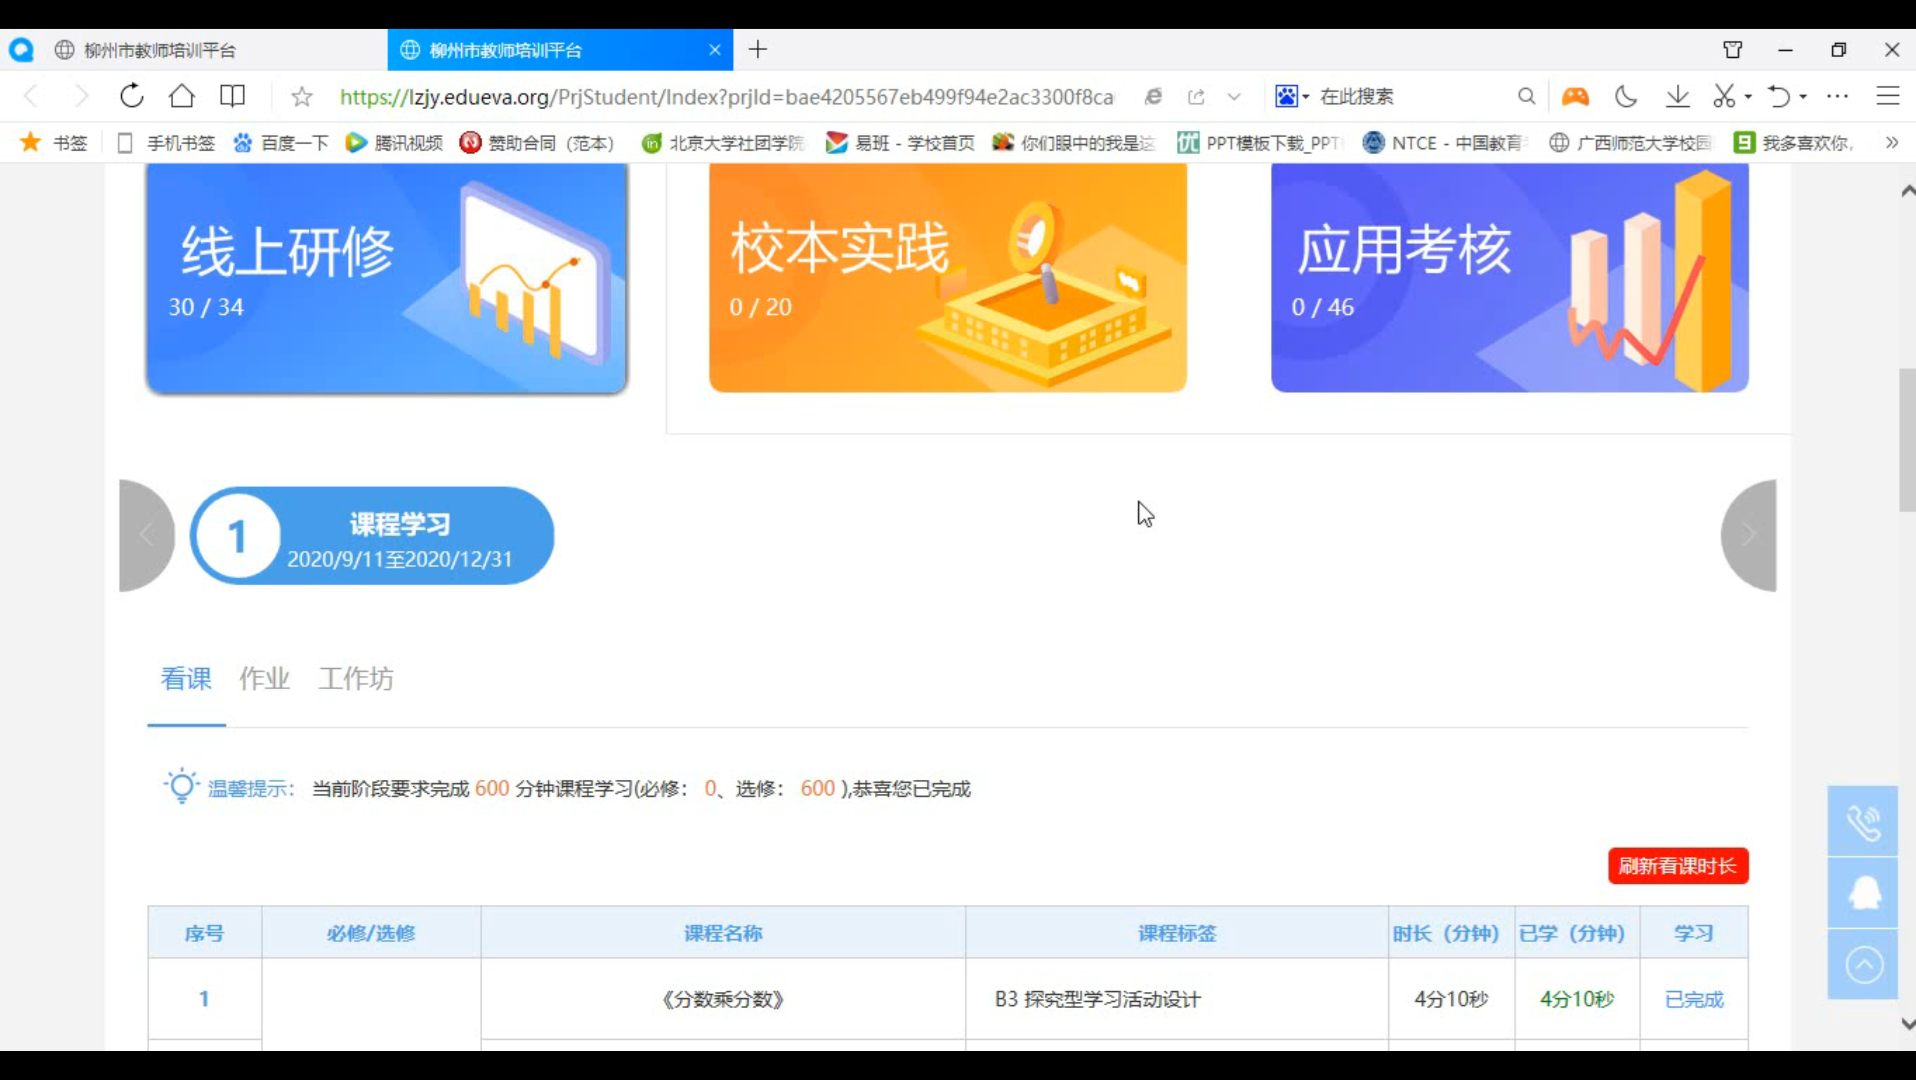Open 已完成 link for 《分数乘分数》
1916x1080 pixels.
[x=1694, y=998]
